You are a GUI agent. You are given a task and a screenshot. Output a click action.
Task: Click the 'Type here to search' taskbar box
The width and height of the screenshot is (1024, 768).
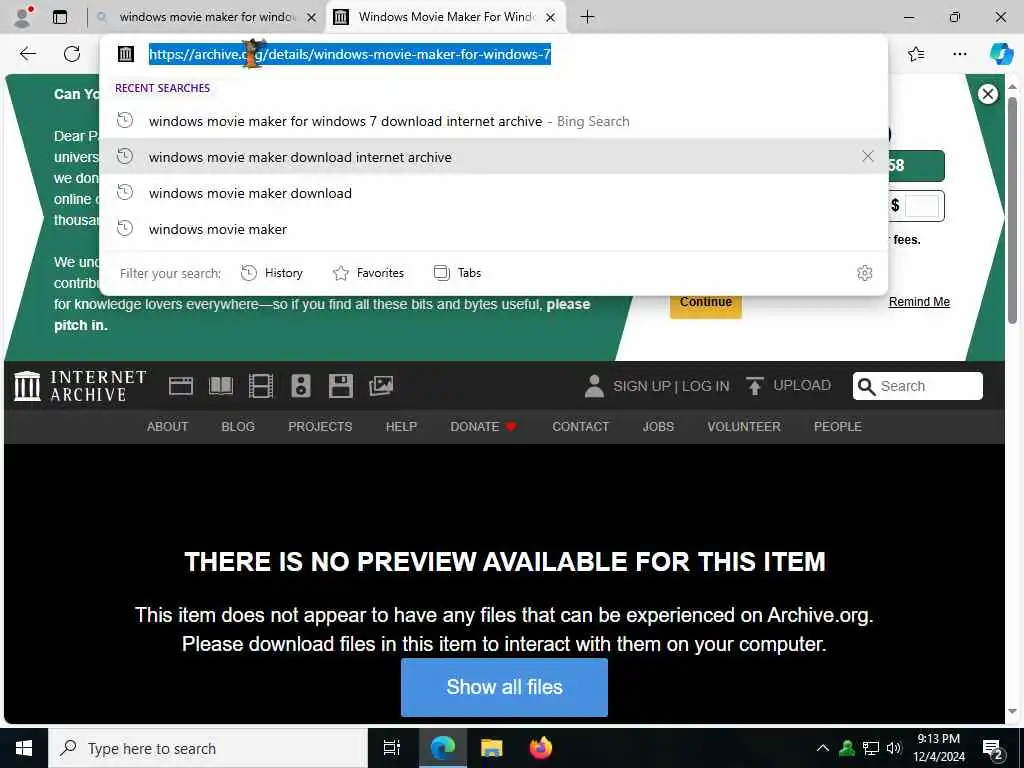pyautogui.click(x=208, y=748)
